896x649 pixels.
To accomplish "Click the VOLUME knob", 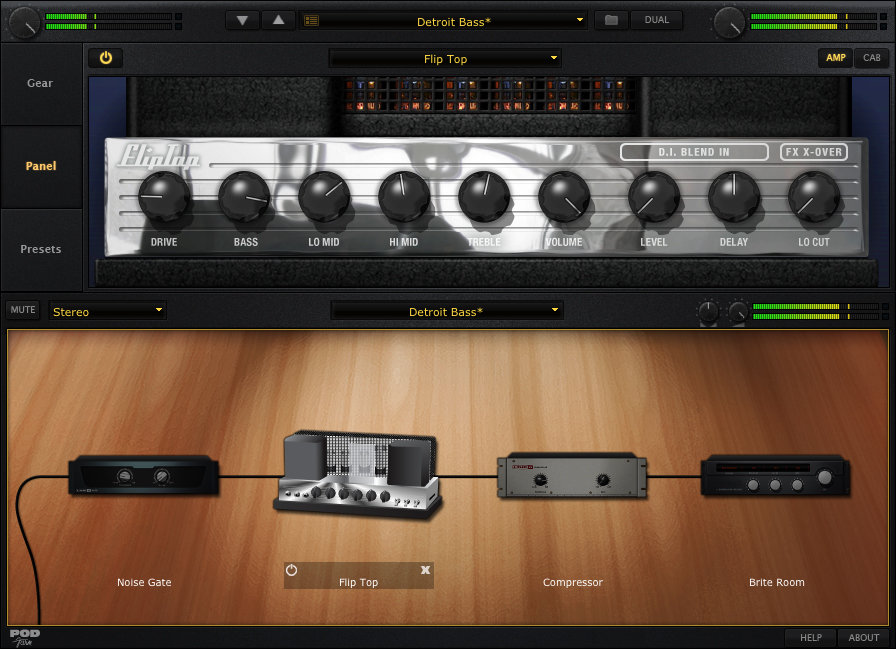I will pos(563,197).
